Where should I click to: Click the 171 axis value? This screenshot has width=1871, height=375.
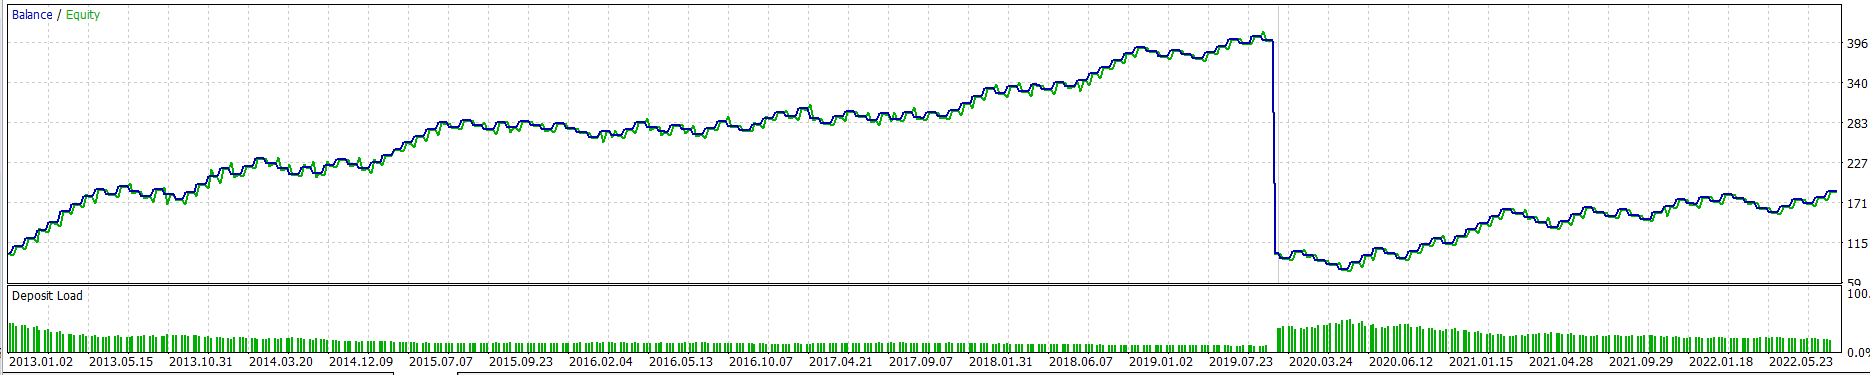[x=1858, y=204]
